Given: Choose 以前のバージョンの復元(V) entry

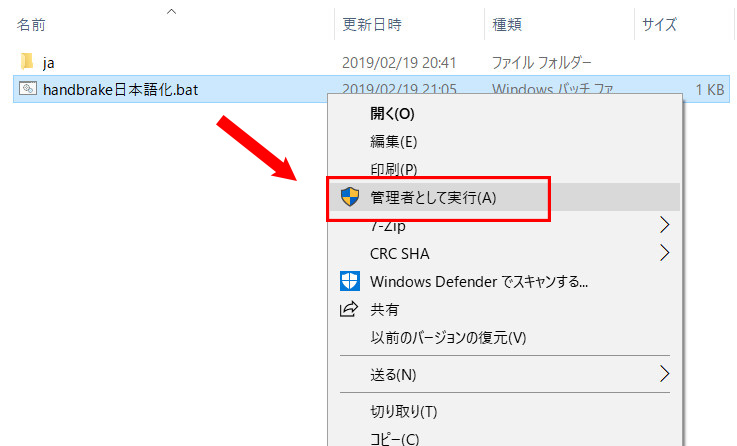Looking at the screenshot, I should (x=504, y=337).
